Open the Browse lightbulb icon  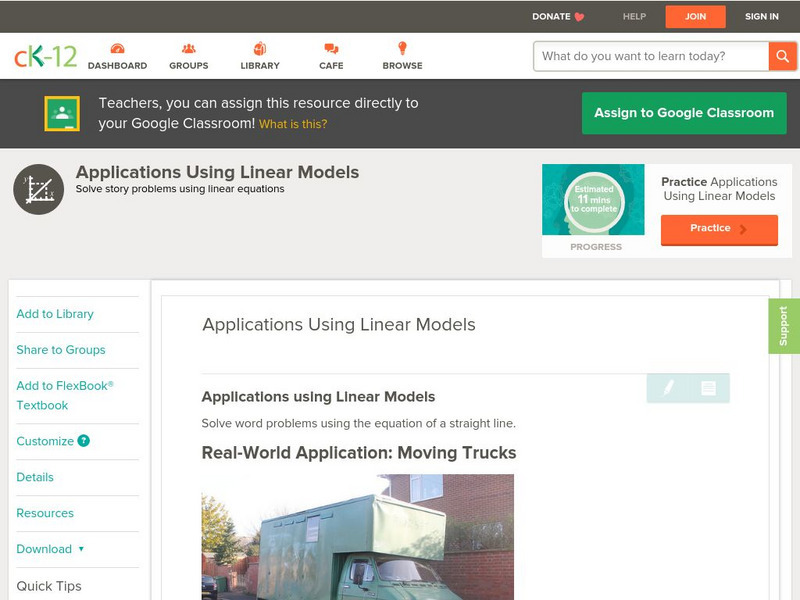402,50
